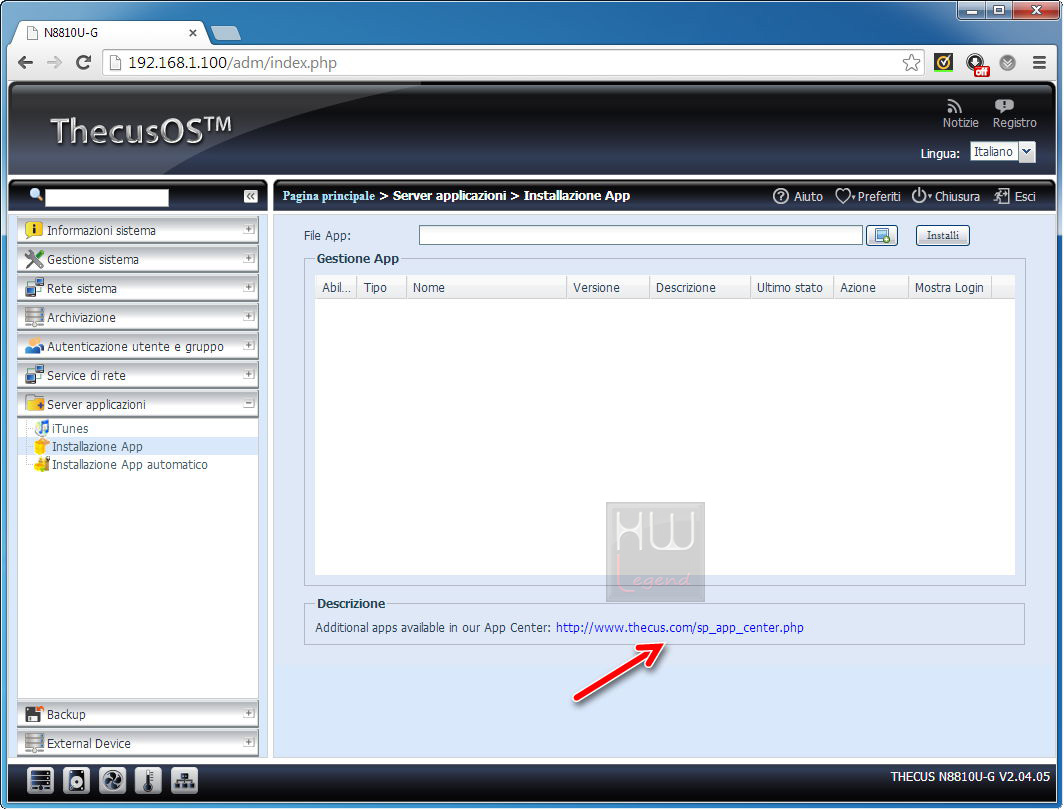Click the Esci logout icon

pyautogui.click(x=1001, y=196)
